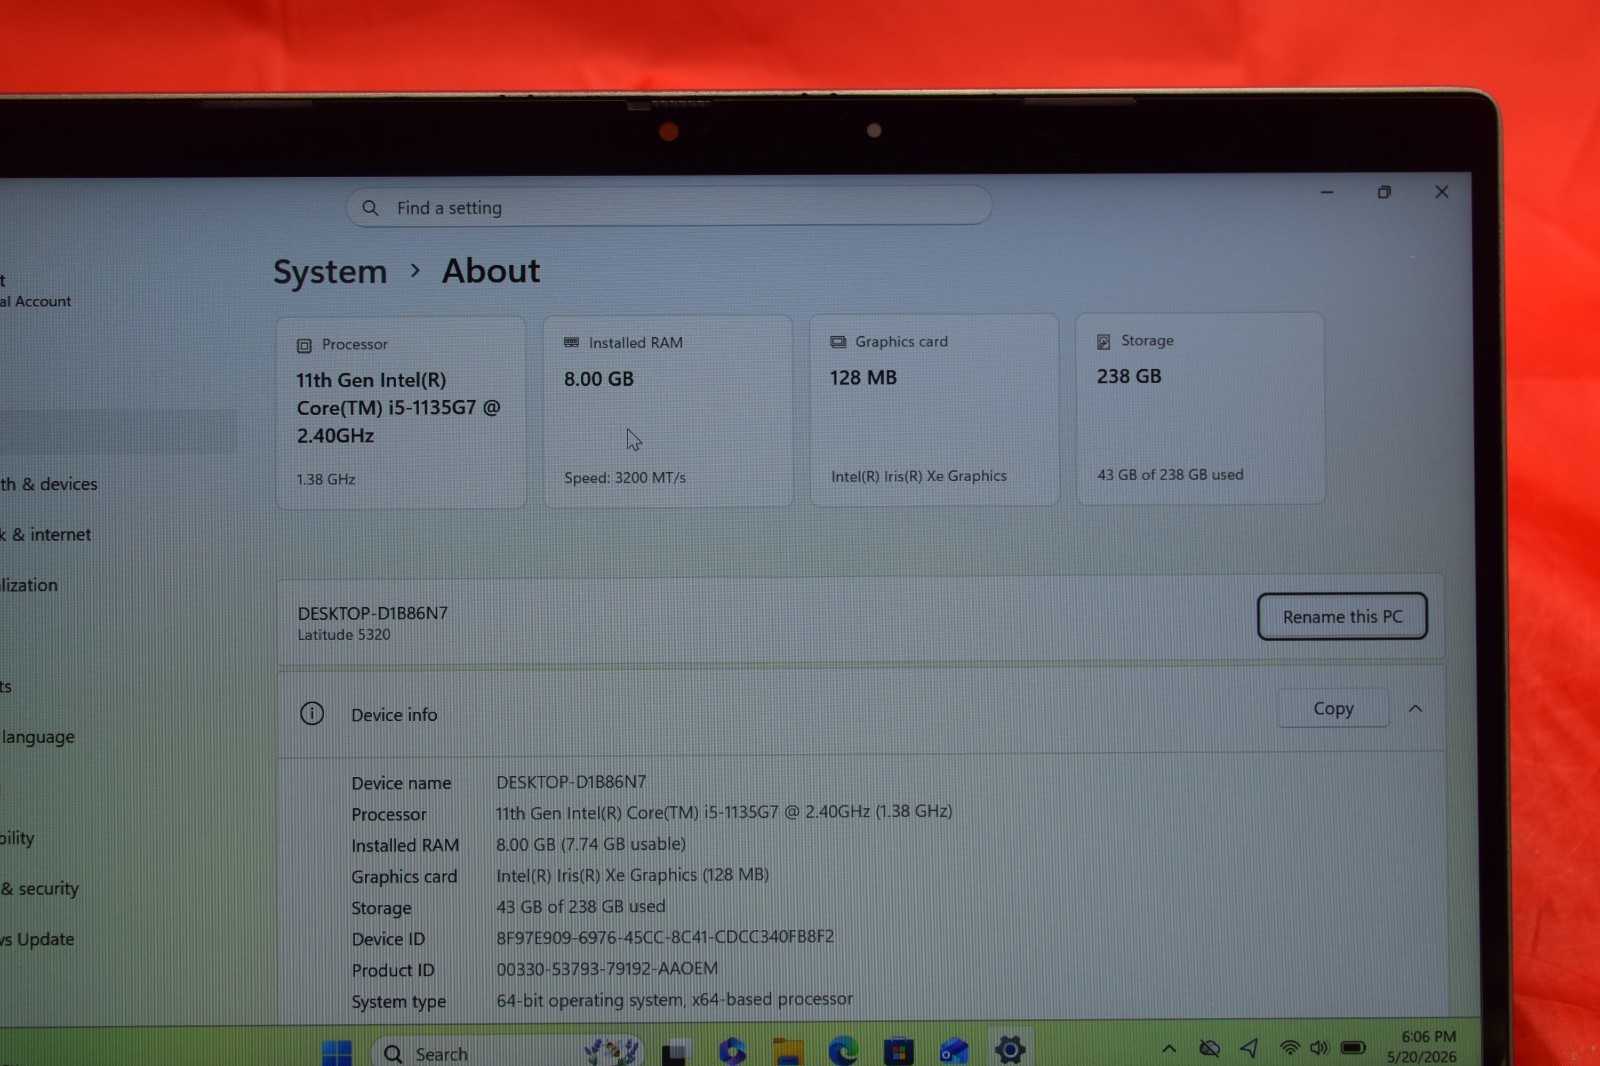Viewport: 1600px width, 1066px height.
Task: Click the Installed RAM memory icon
Action: (571, 343)
